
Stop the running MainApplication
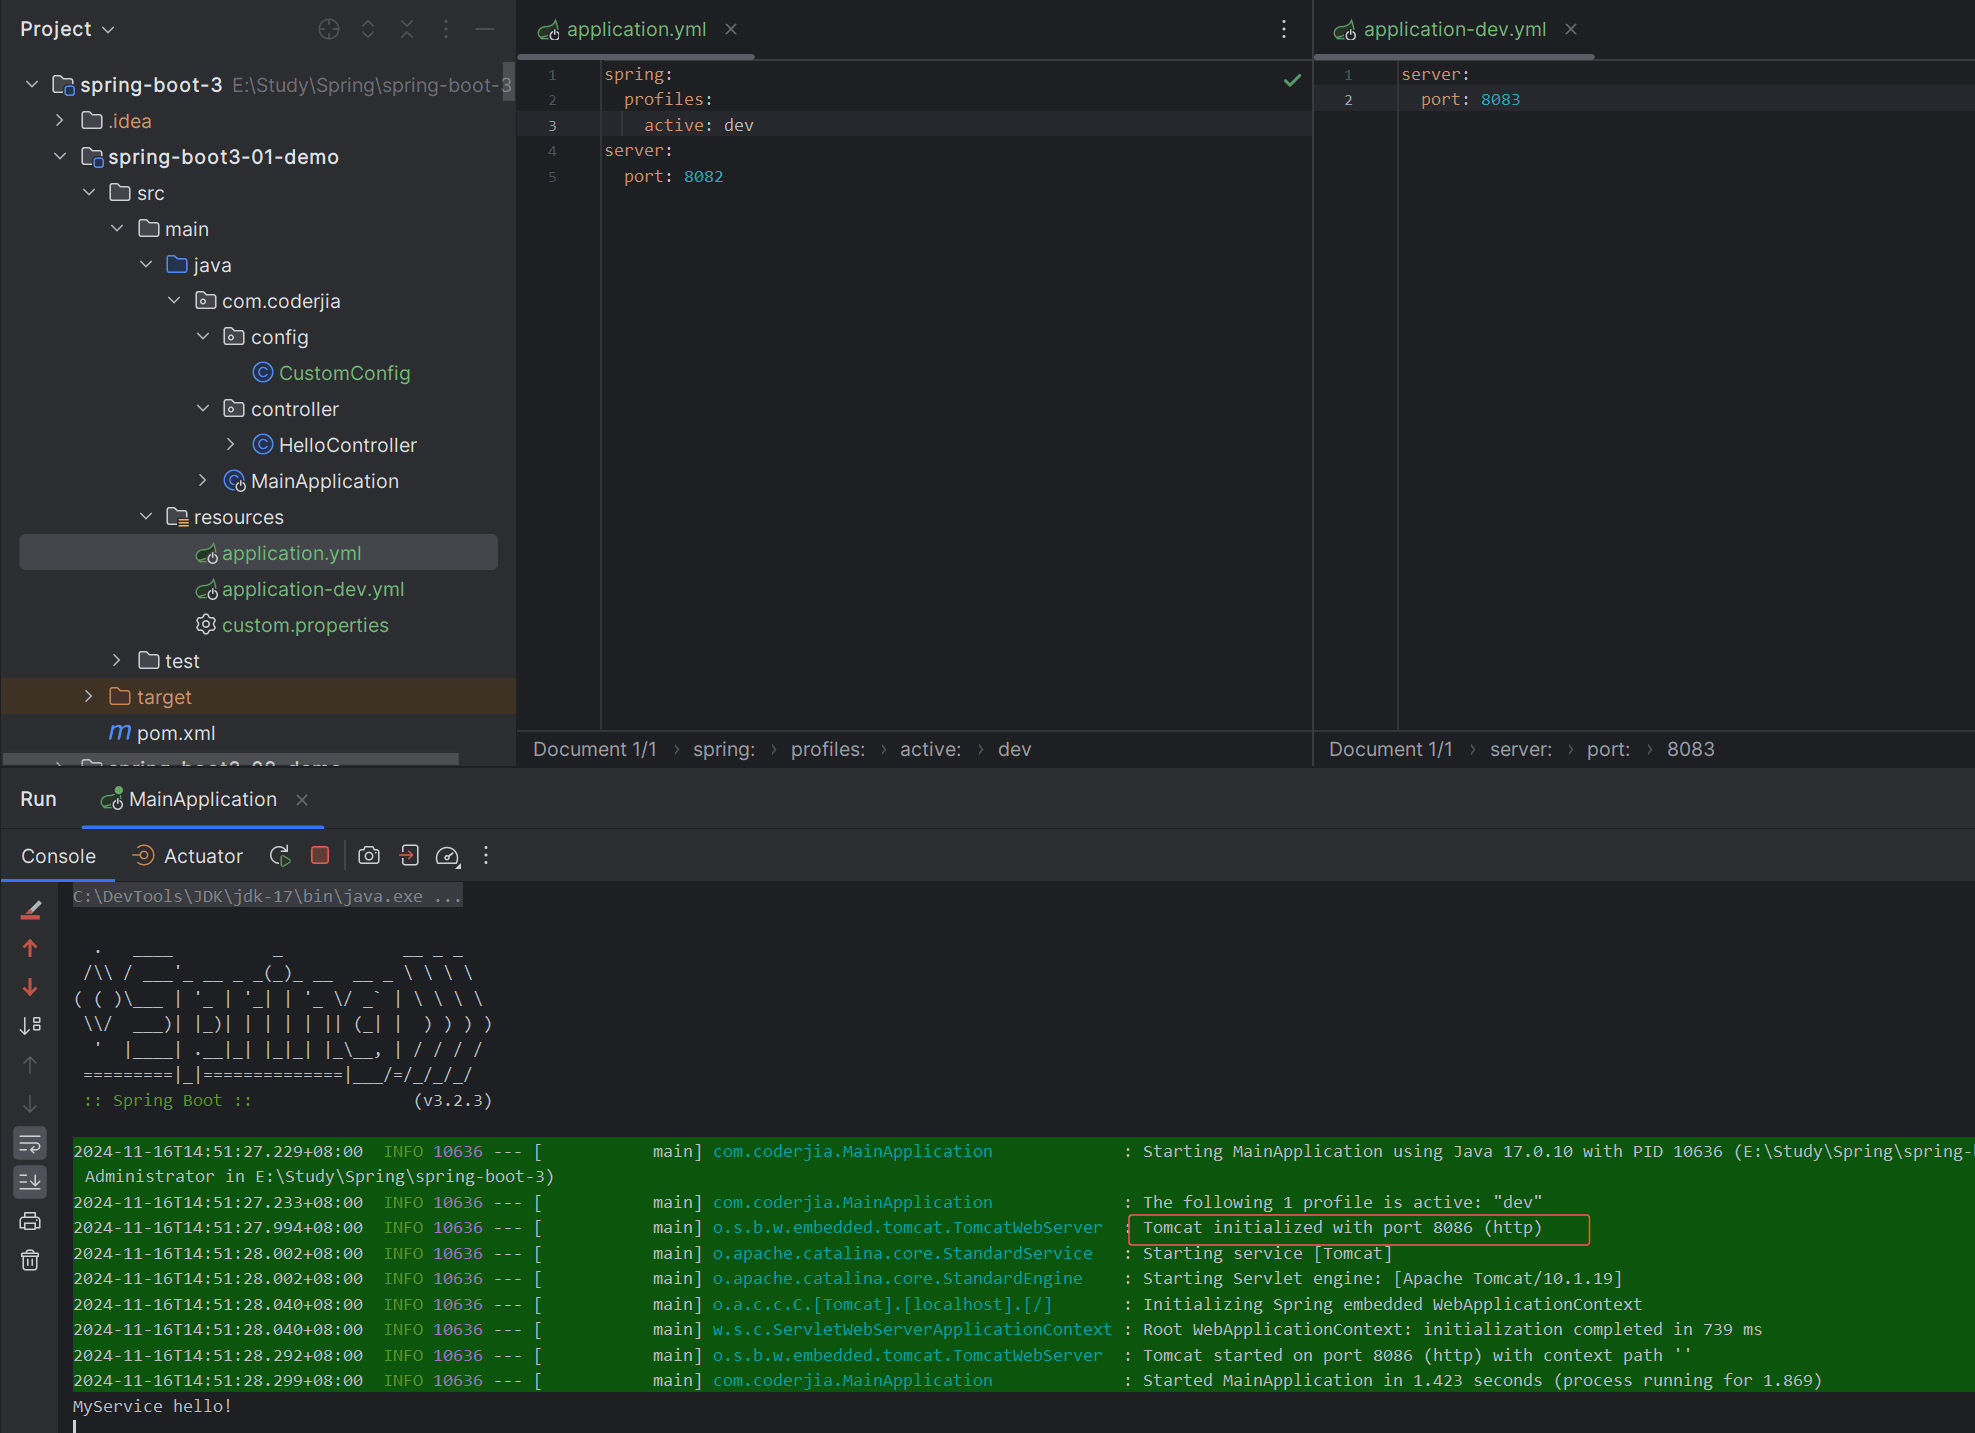click(320, 856)
